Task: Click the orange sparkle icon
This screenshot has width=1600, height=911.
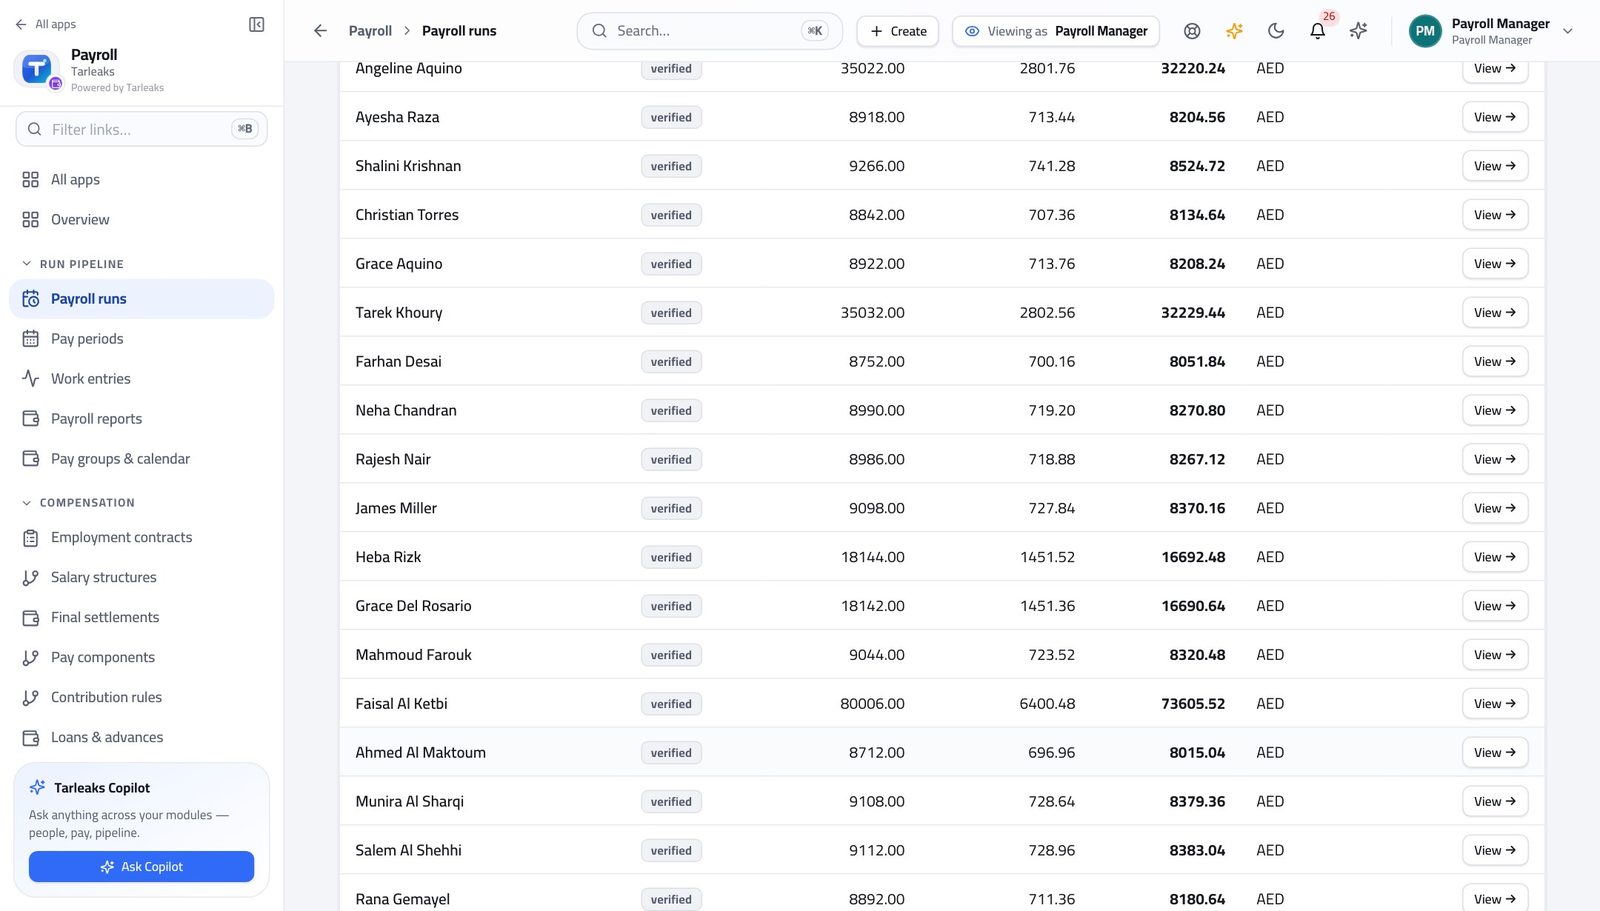Action: click(x=1234, y=31)
